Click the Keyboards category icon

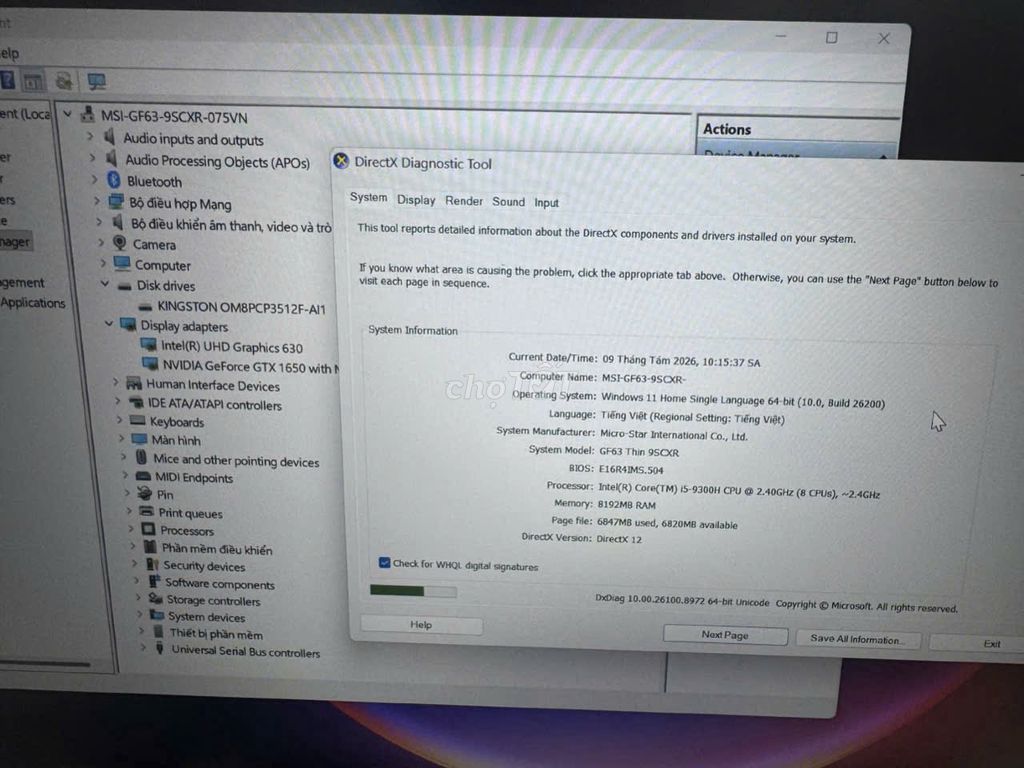(138, 421)
